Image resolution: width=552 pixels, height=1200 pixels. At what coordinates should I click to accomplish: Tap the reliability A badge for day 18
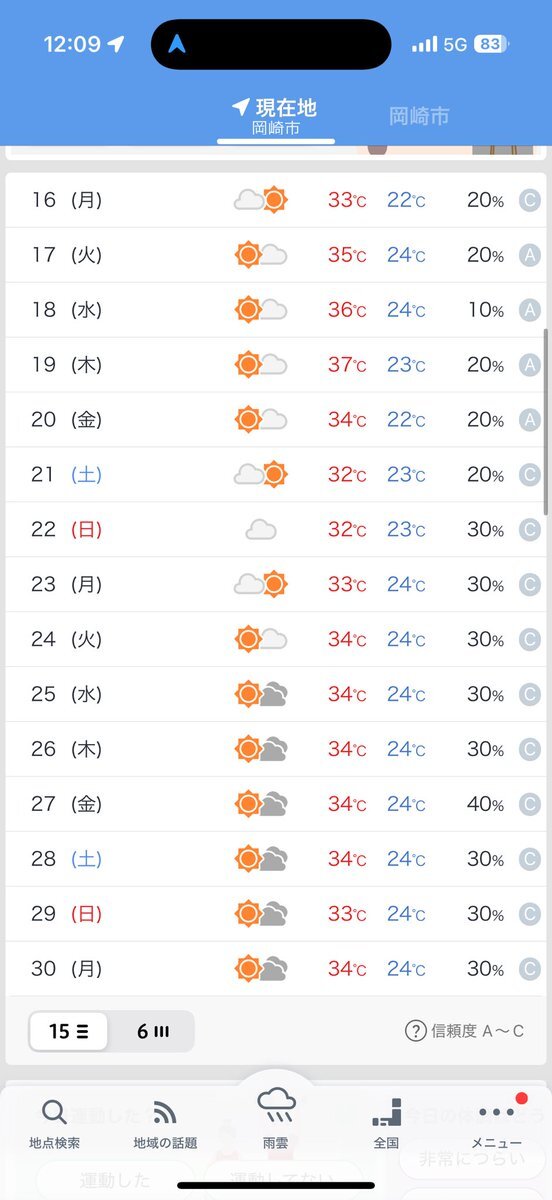click(x=529, y=310)
